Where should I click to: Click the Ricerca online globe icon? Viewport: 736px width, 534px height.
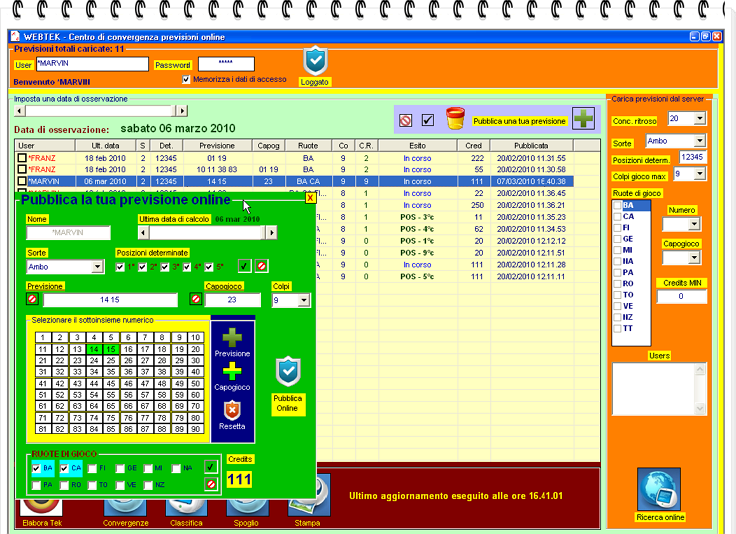click(x=659, y=489)
